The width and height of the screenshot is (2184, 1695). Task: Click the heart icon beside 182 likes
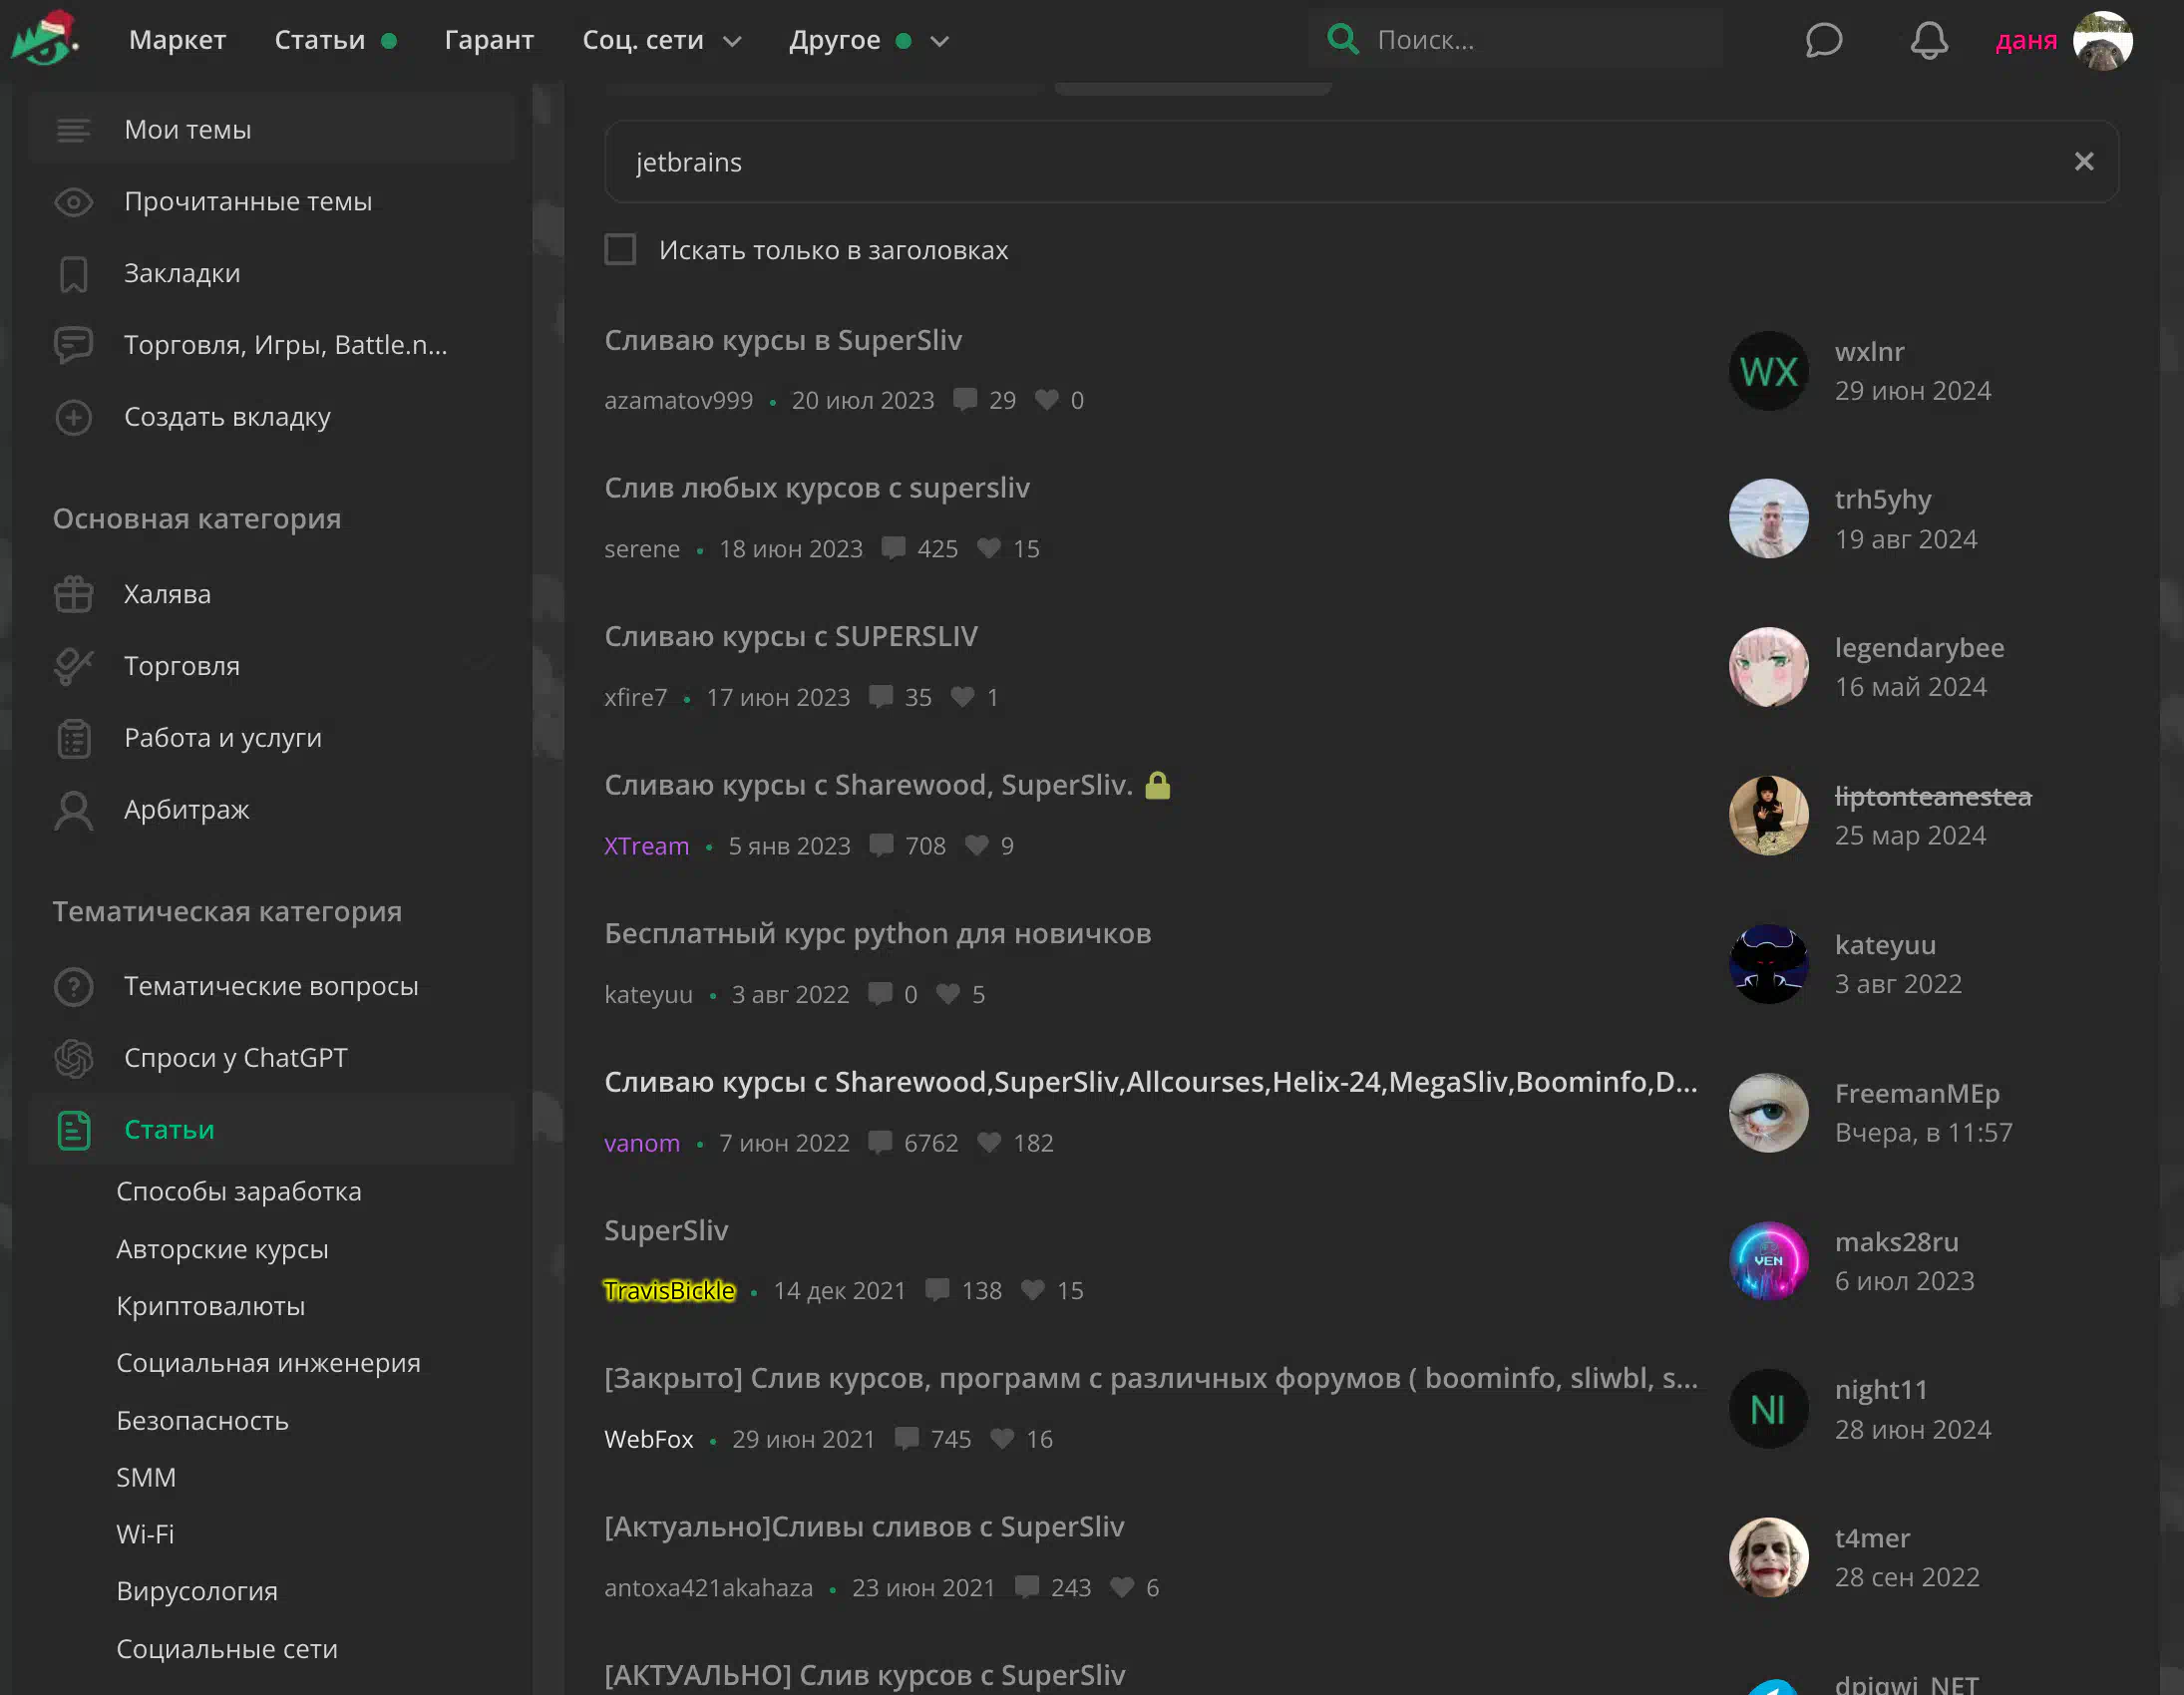click(x=988, y=1142)
